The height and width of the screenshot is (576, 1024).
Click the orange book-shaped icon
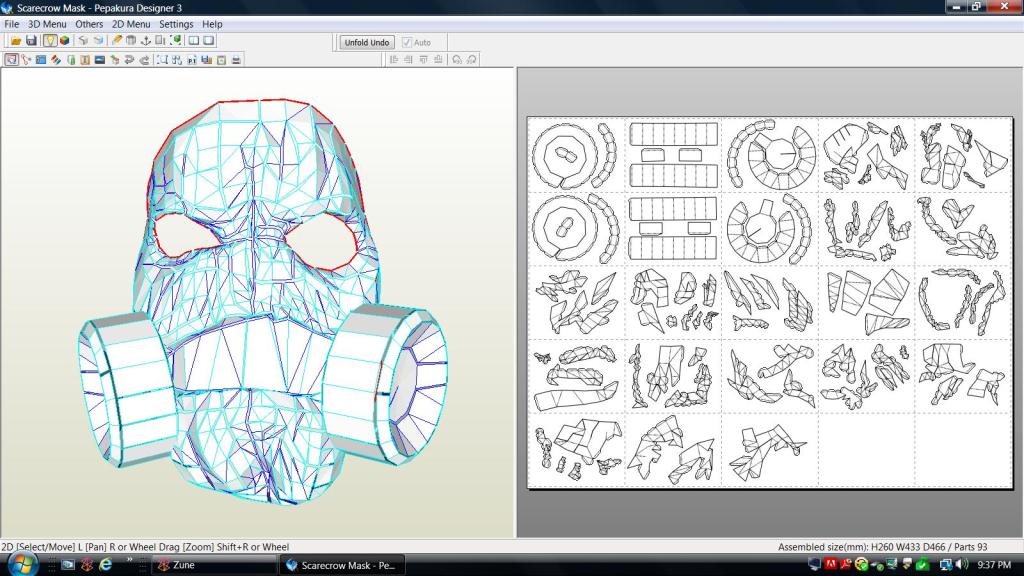[85, 60]
